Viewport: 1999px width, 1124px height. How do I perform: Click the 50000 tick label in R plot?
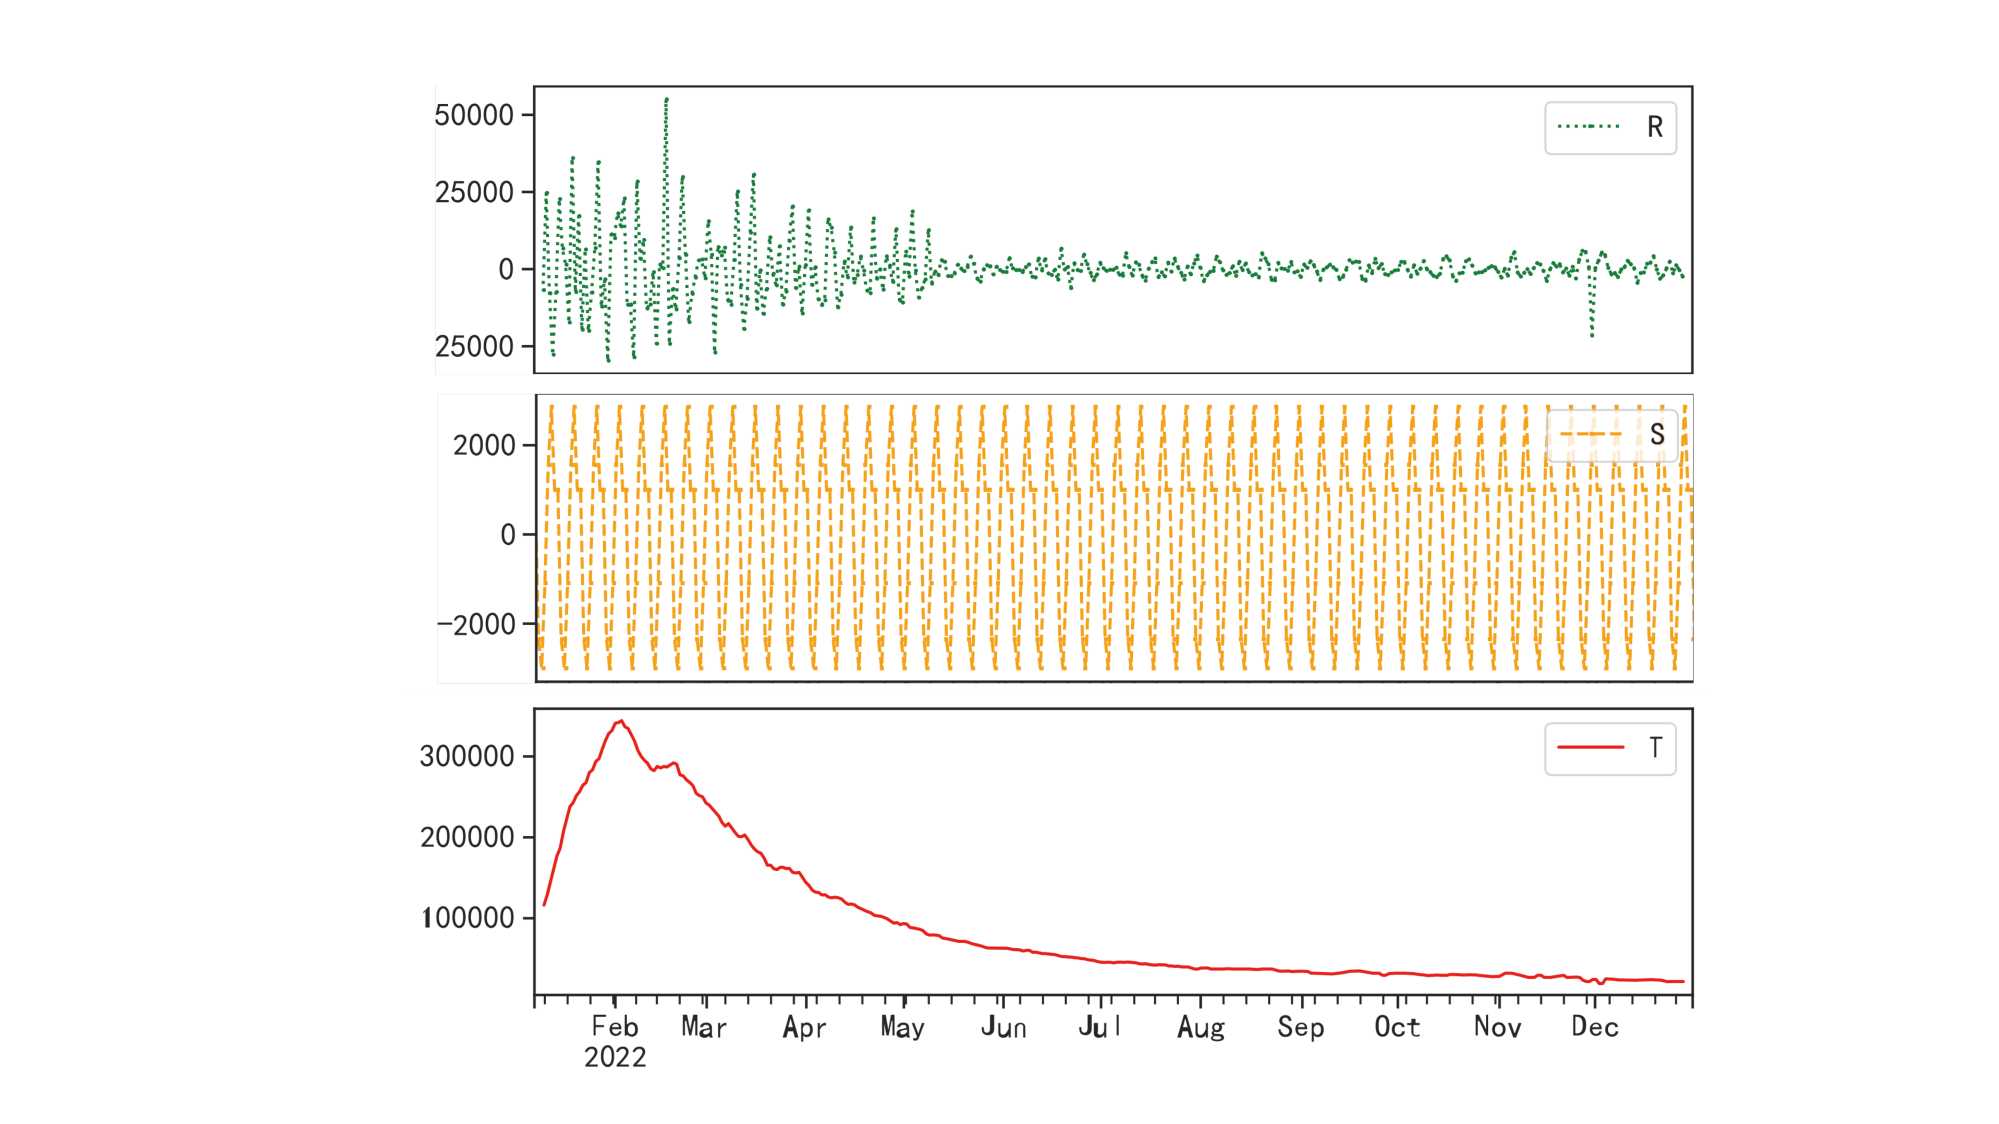click(x=474, y=115)
